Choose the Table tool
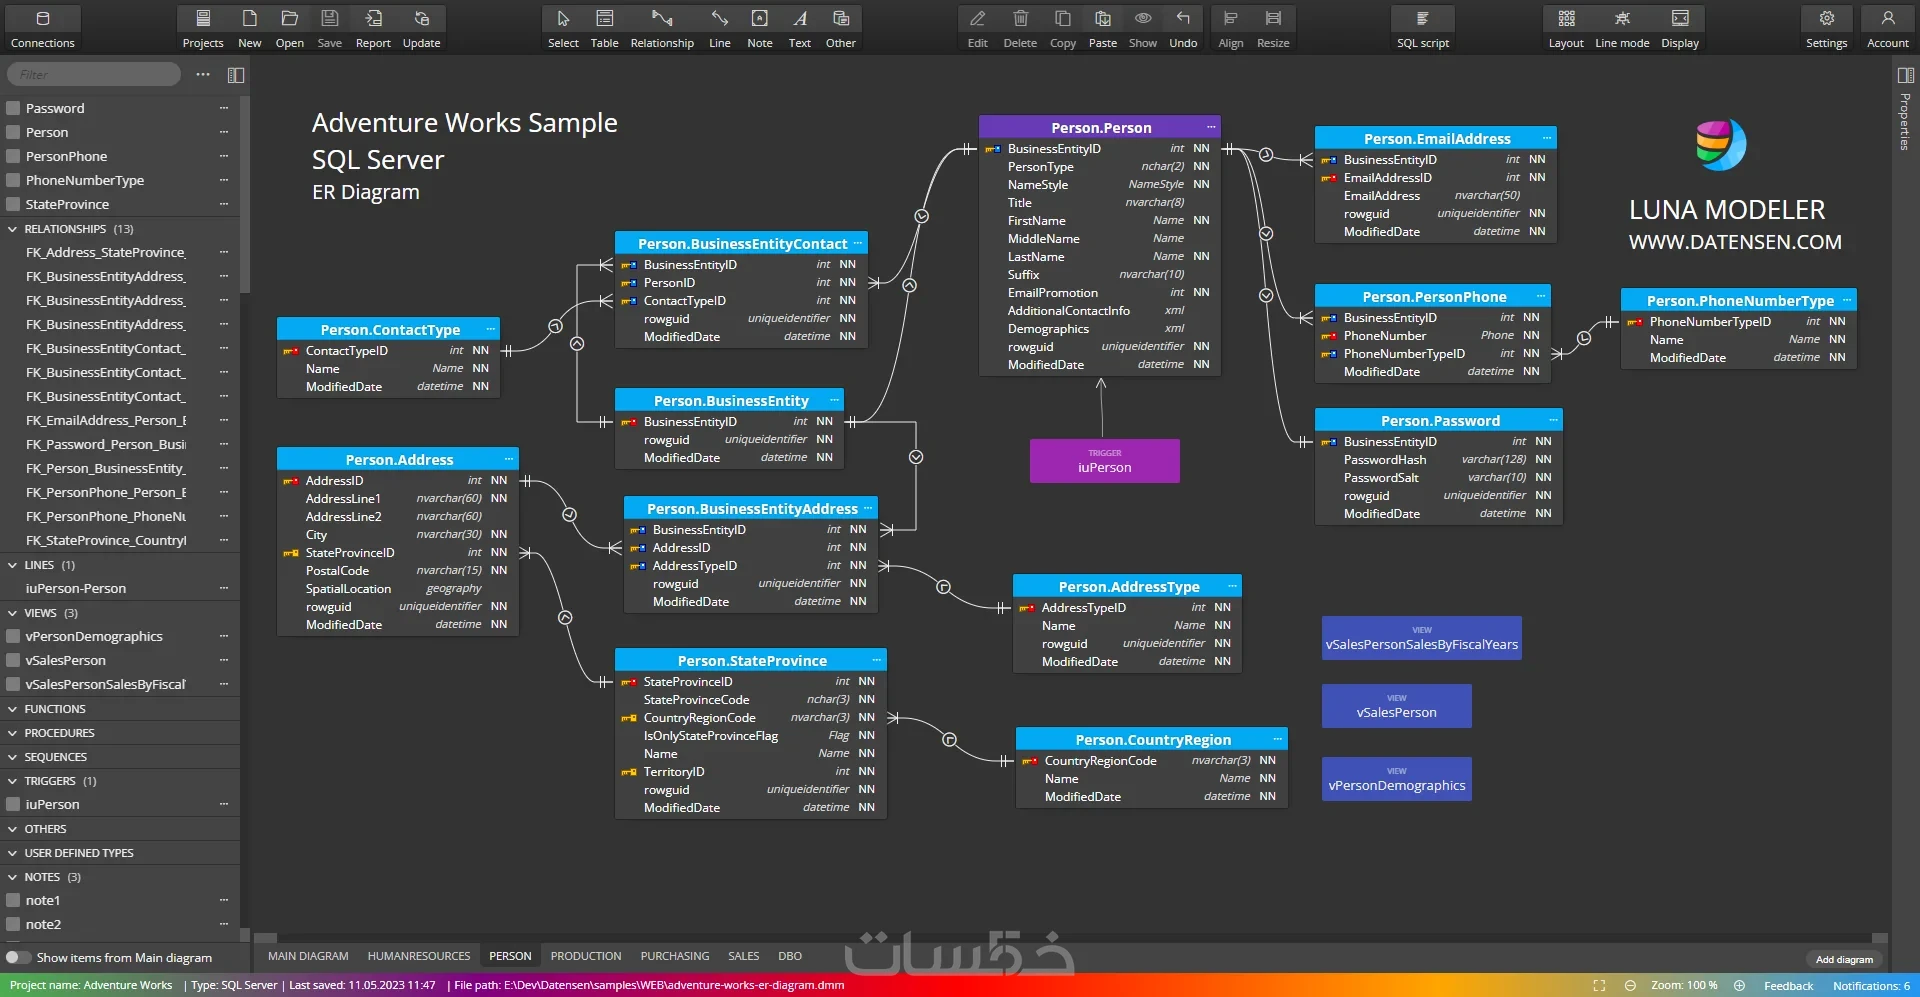The height and width of the screenshot is (997, 1920). point(604,28)
